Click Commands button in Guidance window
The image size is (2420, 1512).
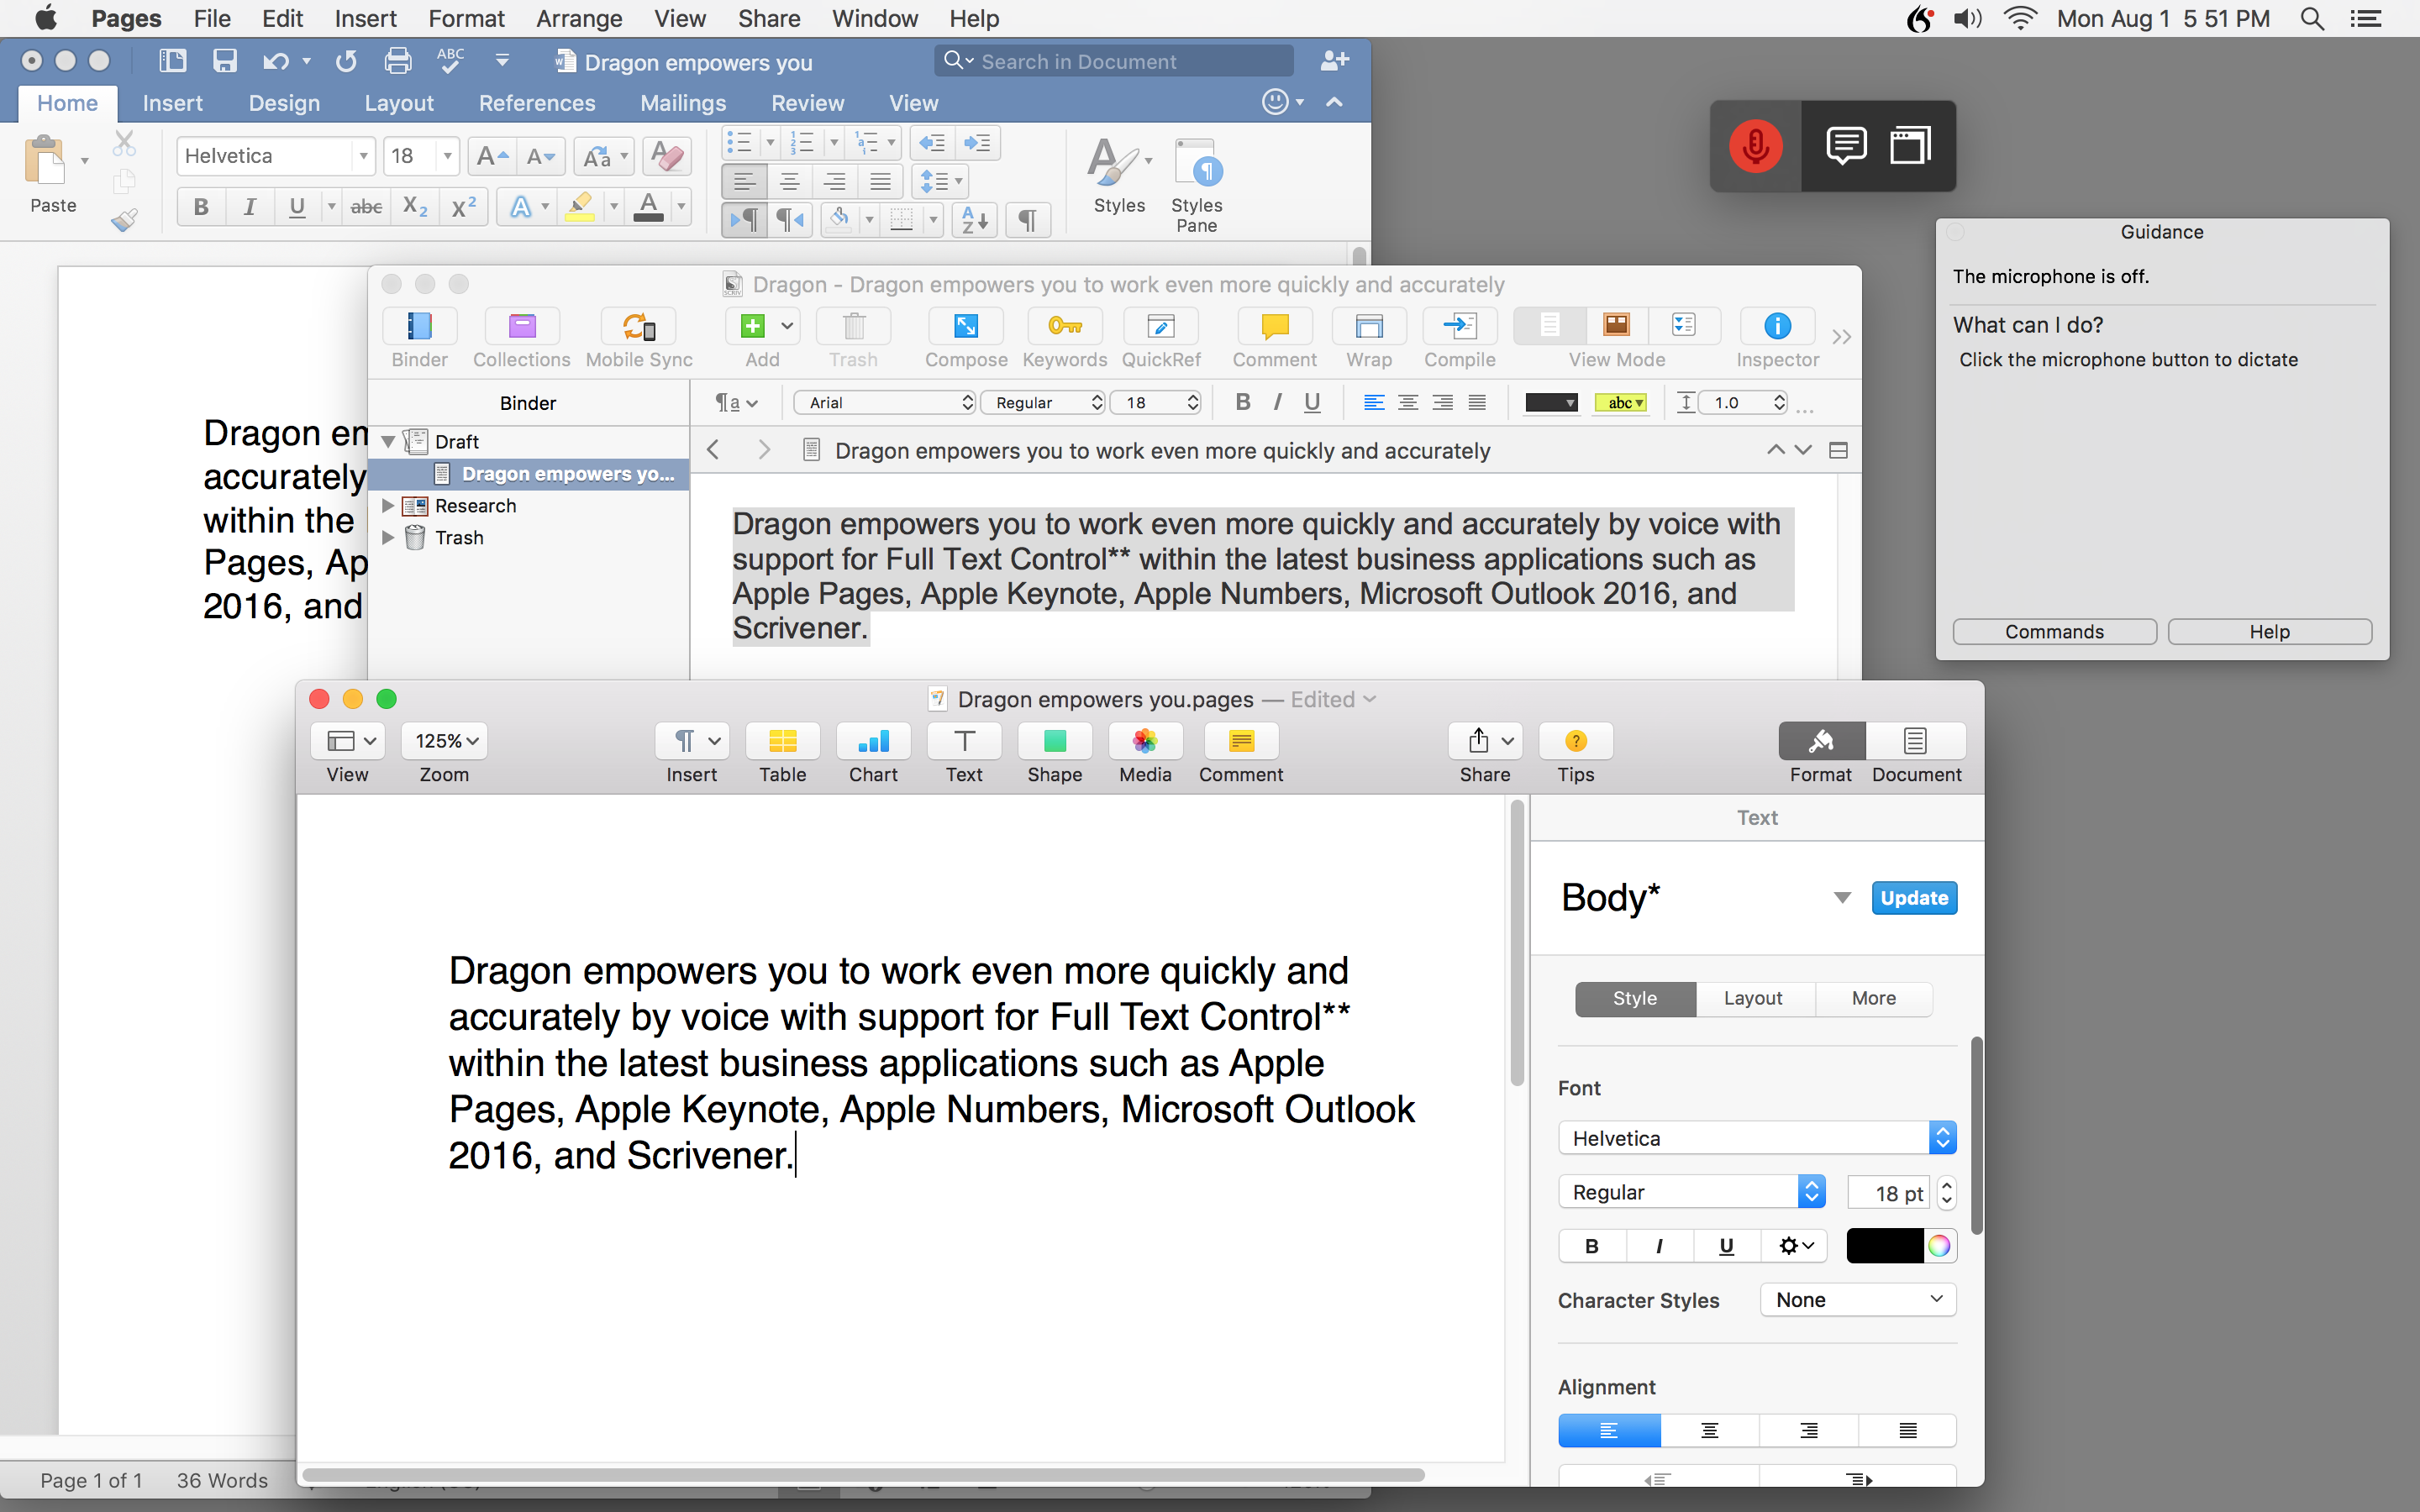tap(2054, 631)
